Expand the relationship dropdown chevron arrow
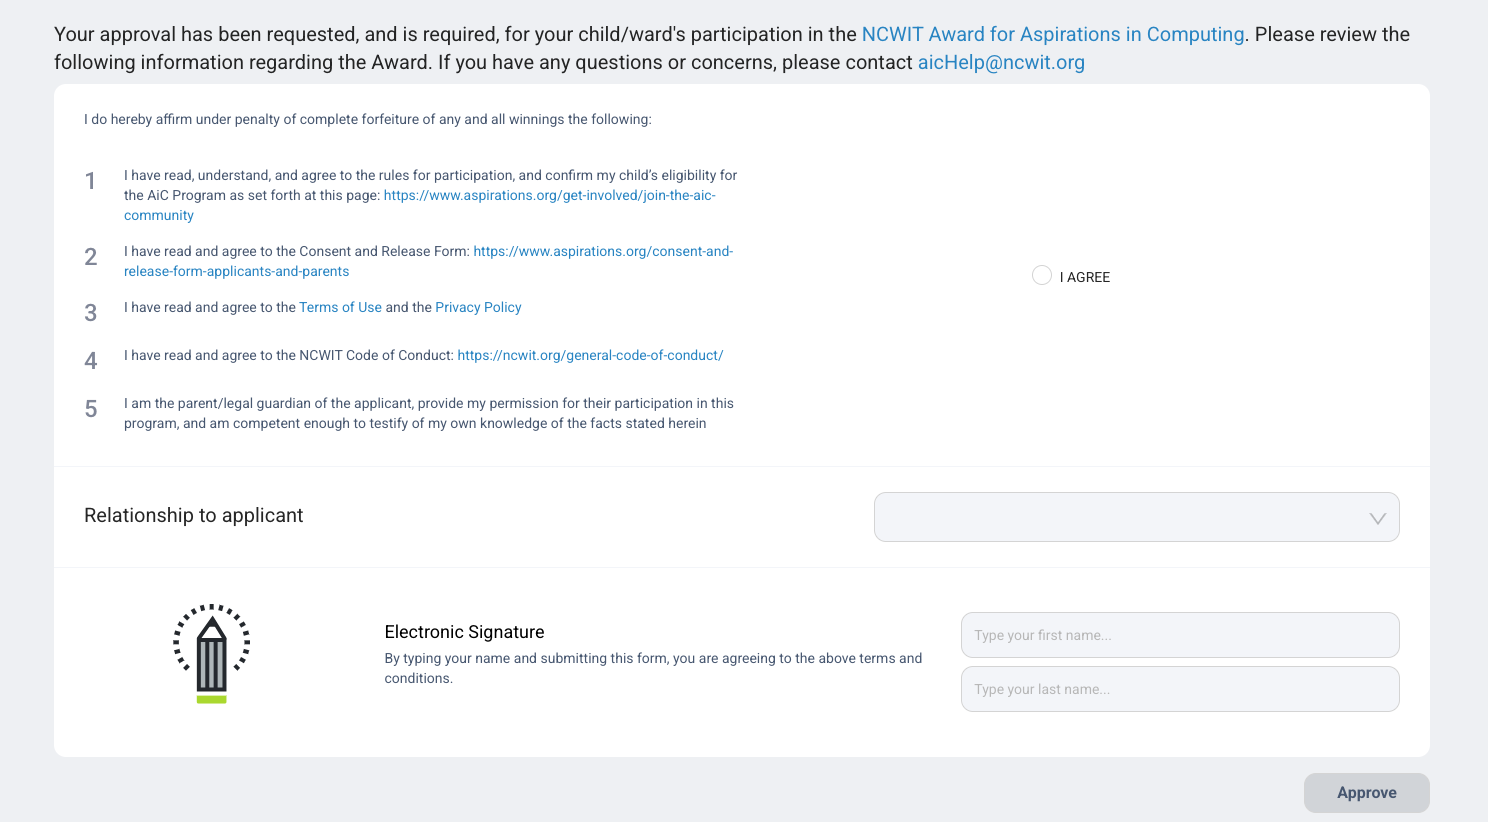Image resolution: width=1488 pixels, height=822 pixels. pyautogui.click(x=1377, y=518)
